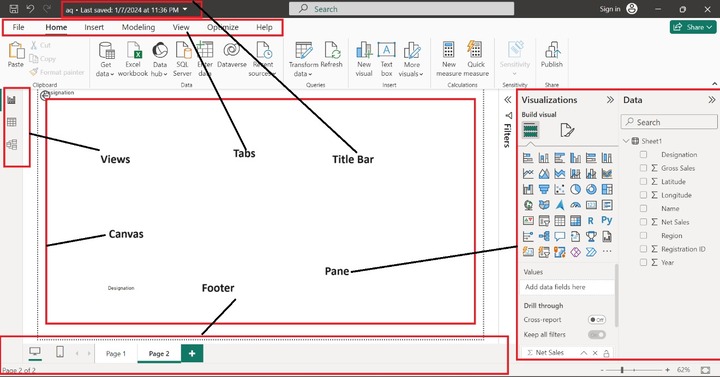The width and height of the screenshot is (720, 377).
Task: Collapse the Data pane
Action: 711,100
